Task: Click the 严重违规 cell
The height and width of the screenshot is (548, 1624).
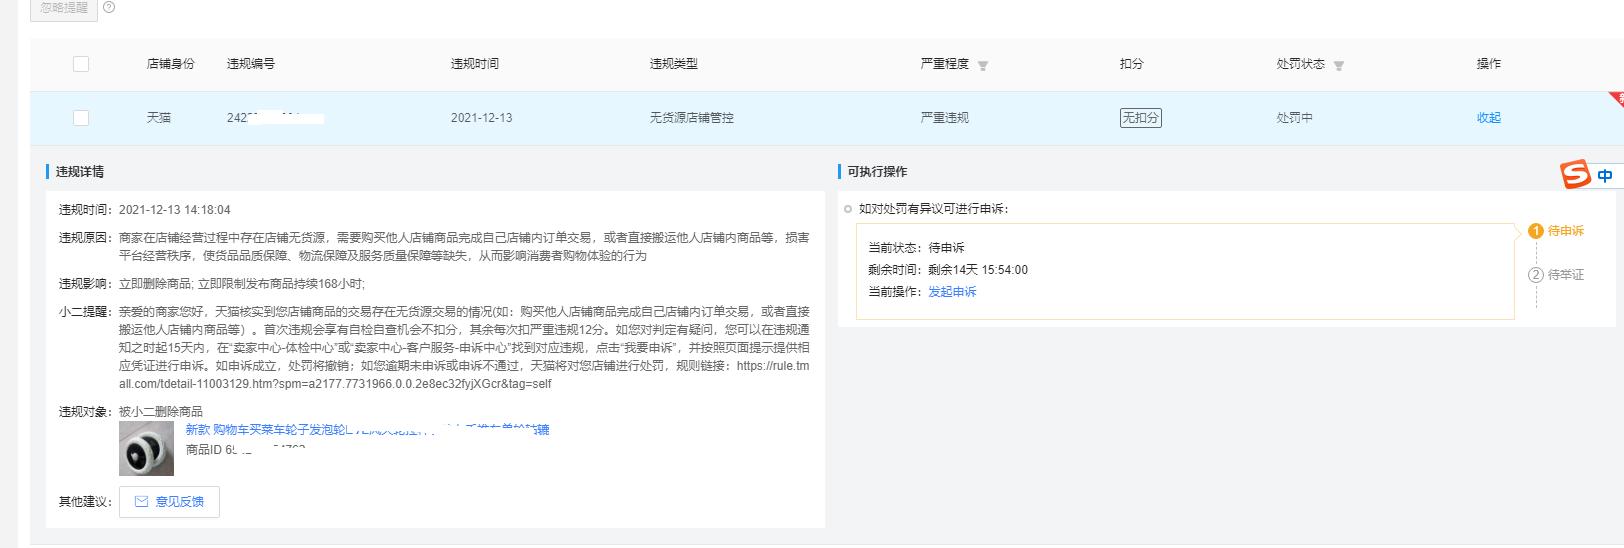Action: click(945, 118)
